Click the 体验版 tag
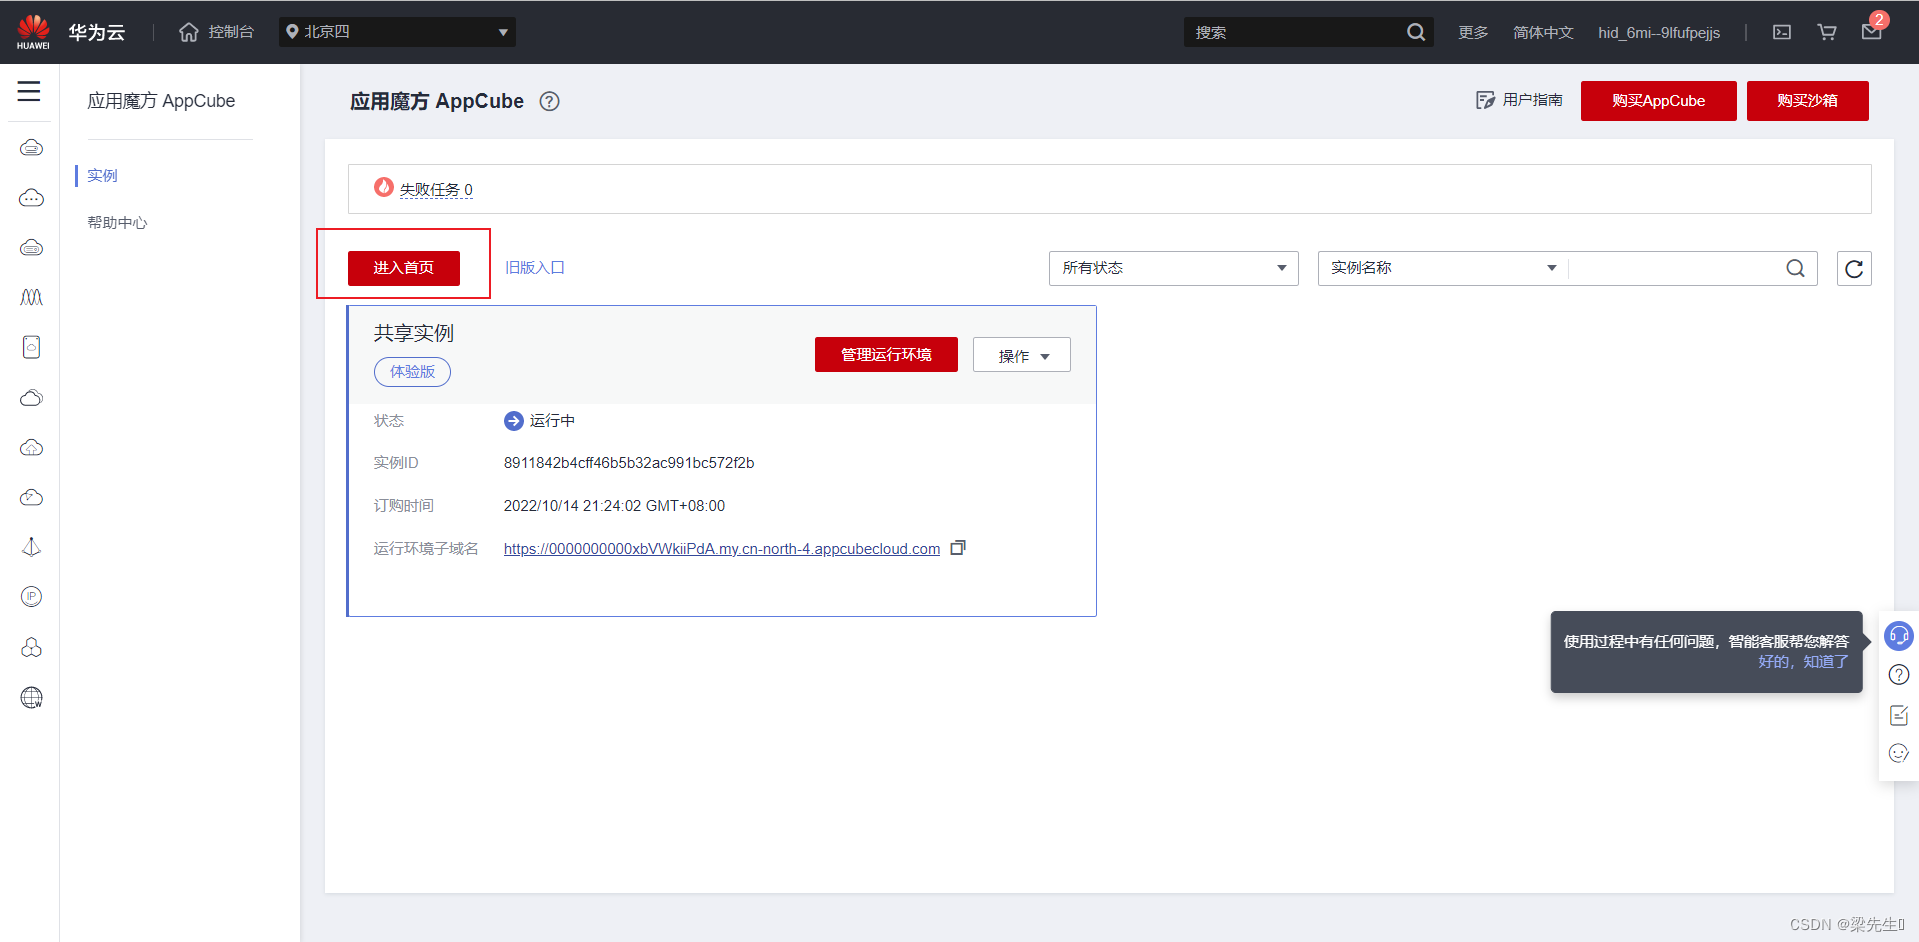Image resolution: width=1919 pixels, height=942 pixels. click(412, 372)
